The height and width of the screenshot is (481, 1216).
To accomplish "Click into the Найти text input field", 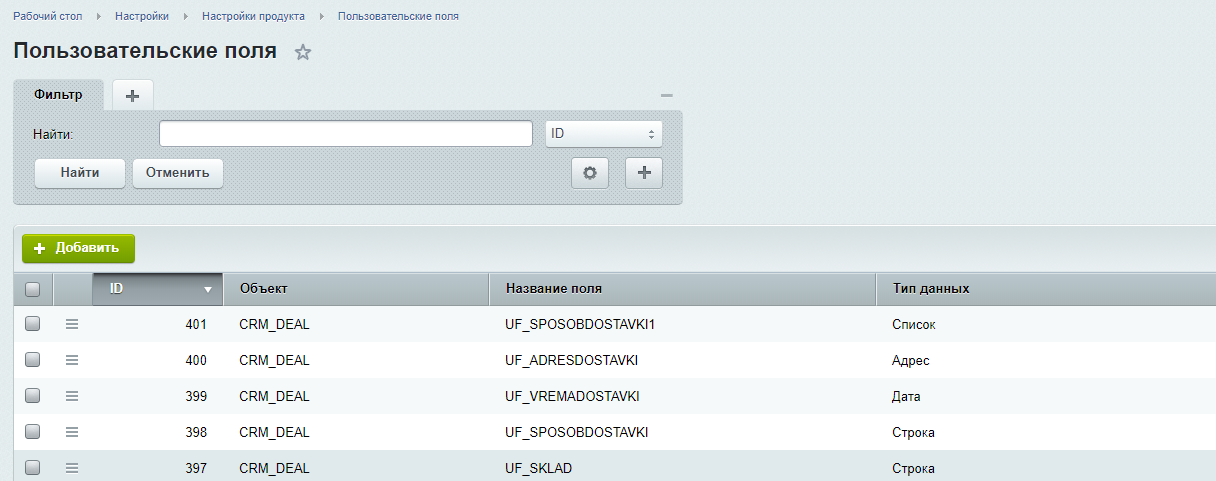I will coord(345,134).
